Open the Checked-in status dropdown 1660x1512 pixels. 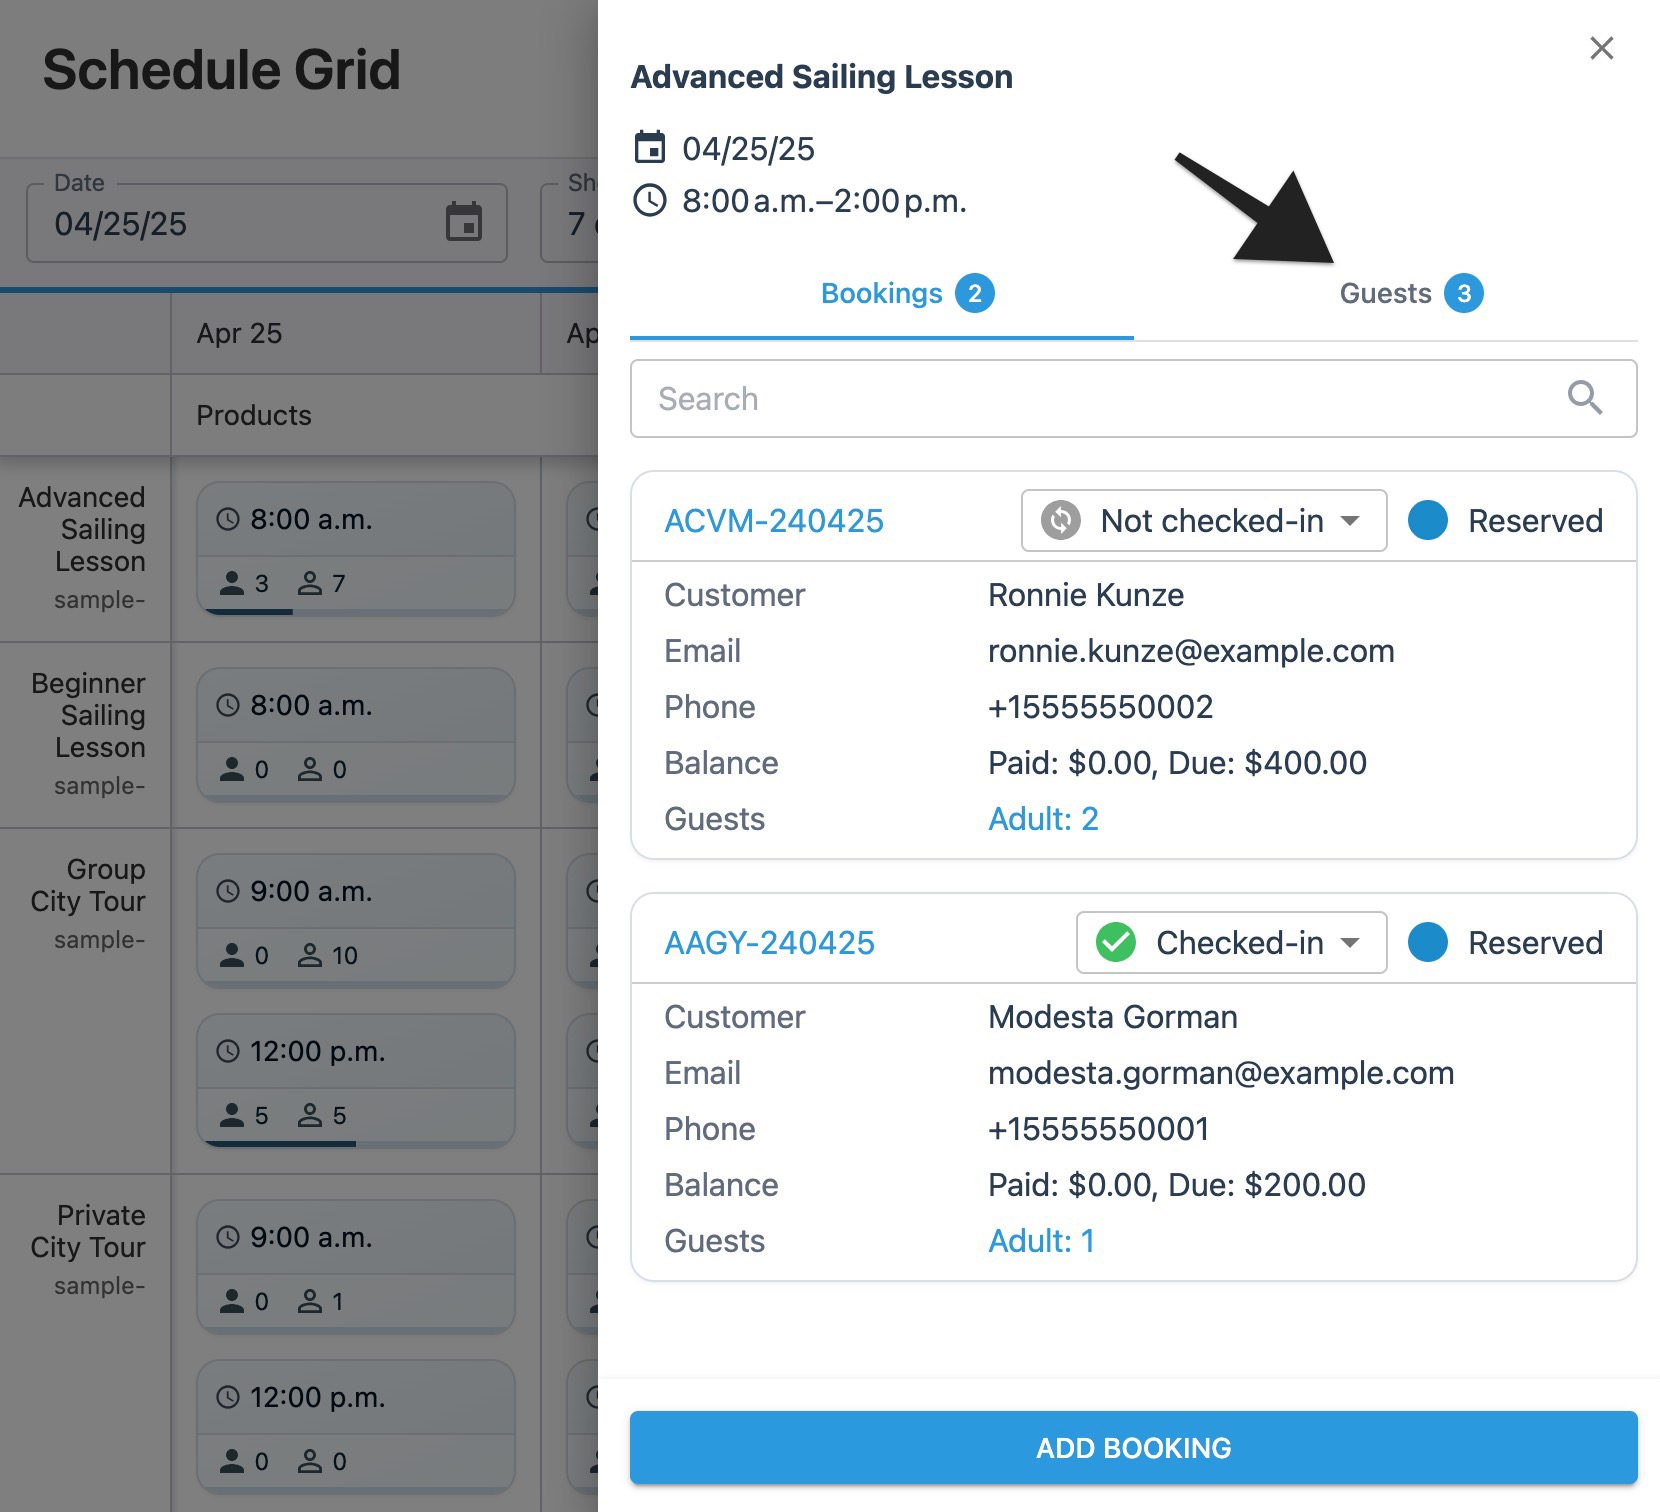click(1231, 942)
